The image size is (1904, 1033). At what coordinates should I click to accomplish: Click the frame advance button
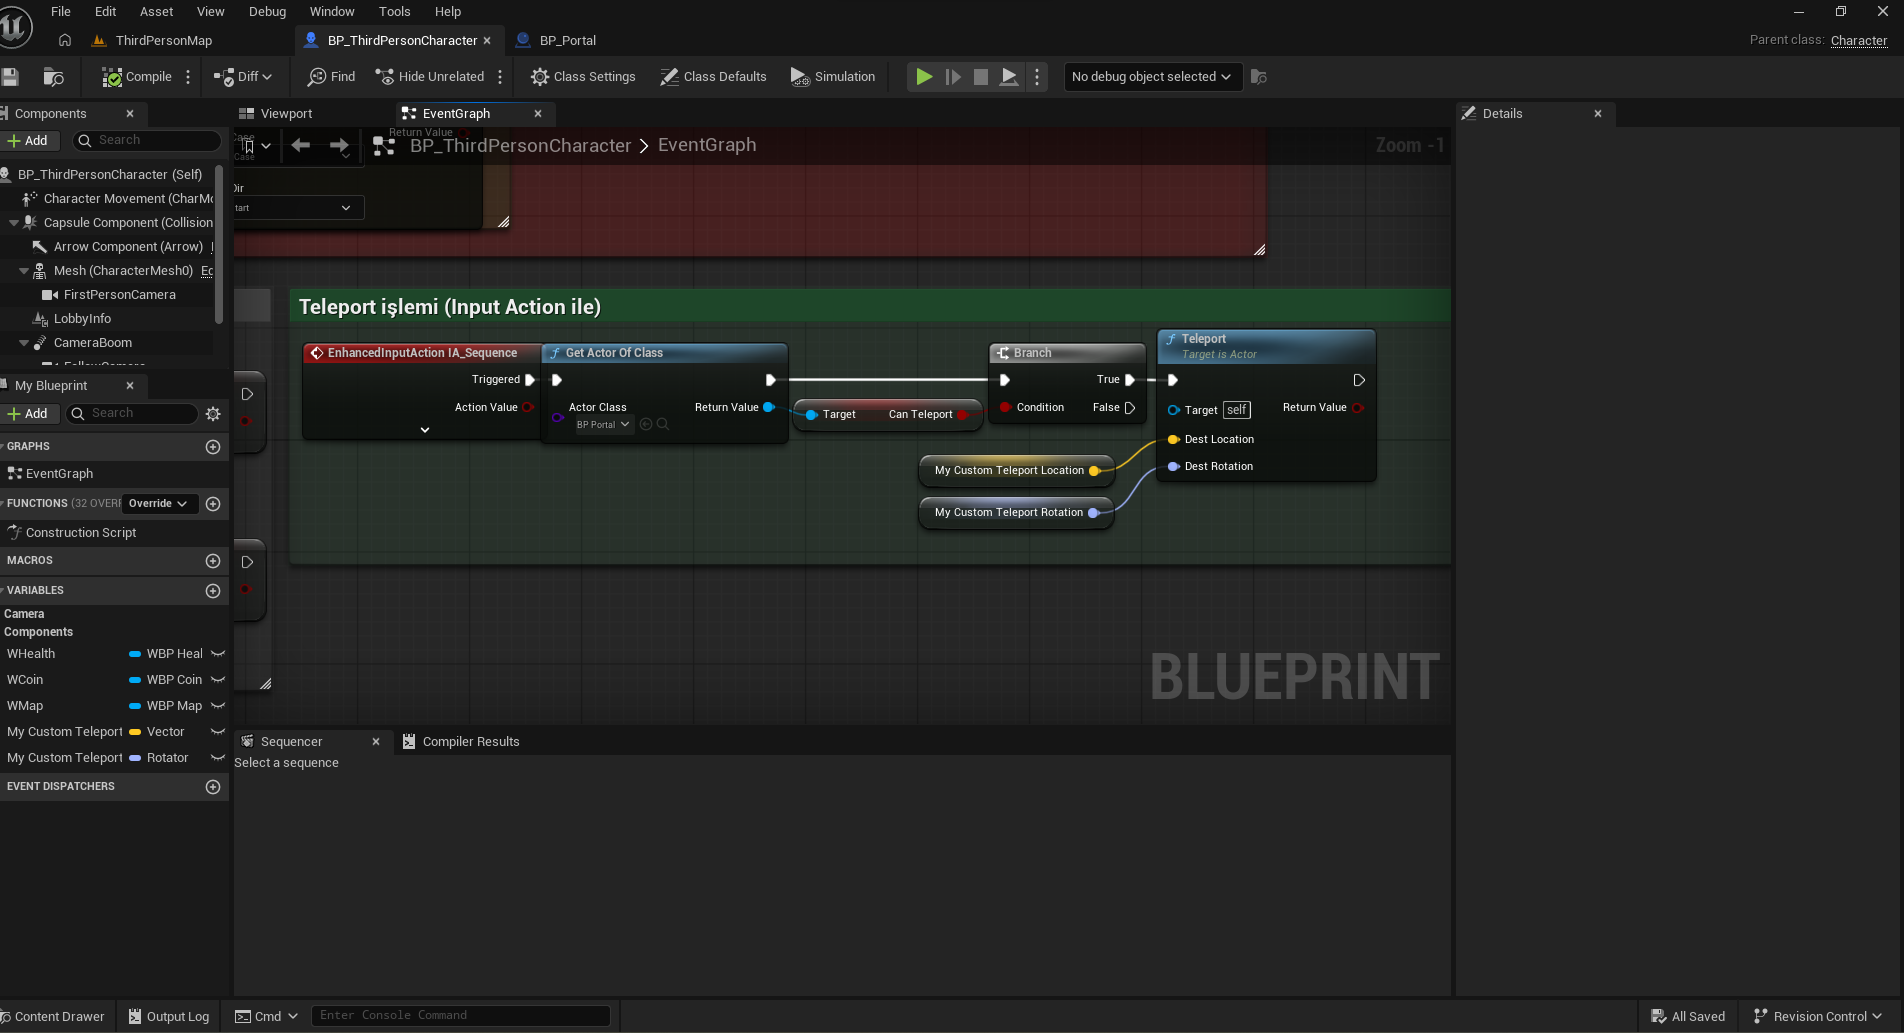pos(953,77)
